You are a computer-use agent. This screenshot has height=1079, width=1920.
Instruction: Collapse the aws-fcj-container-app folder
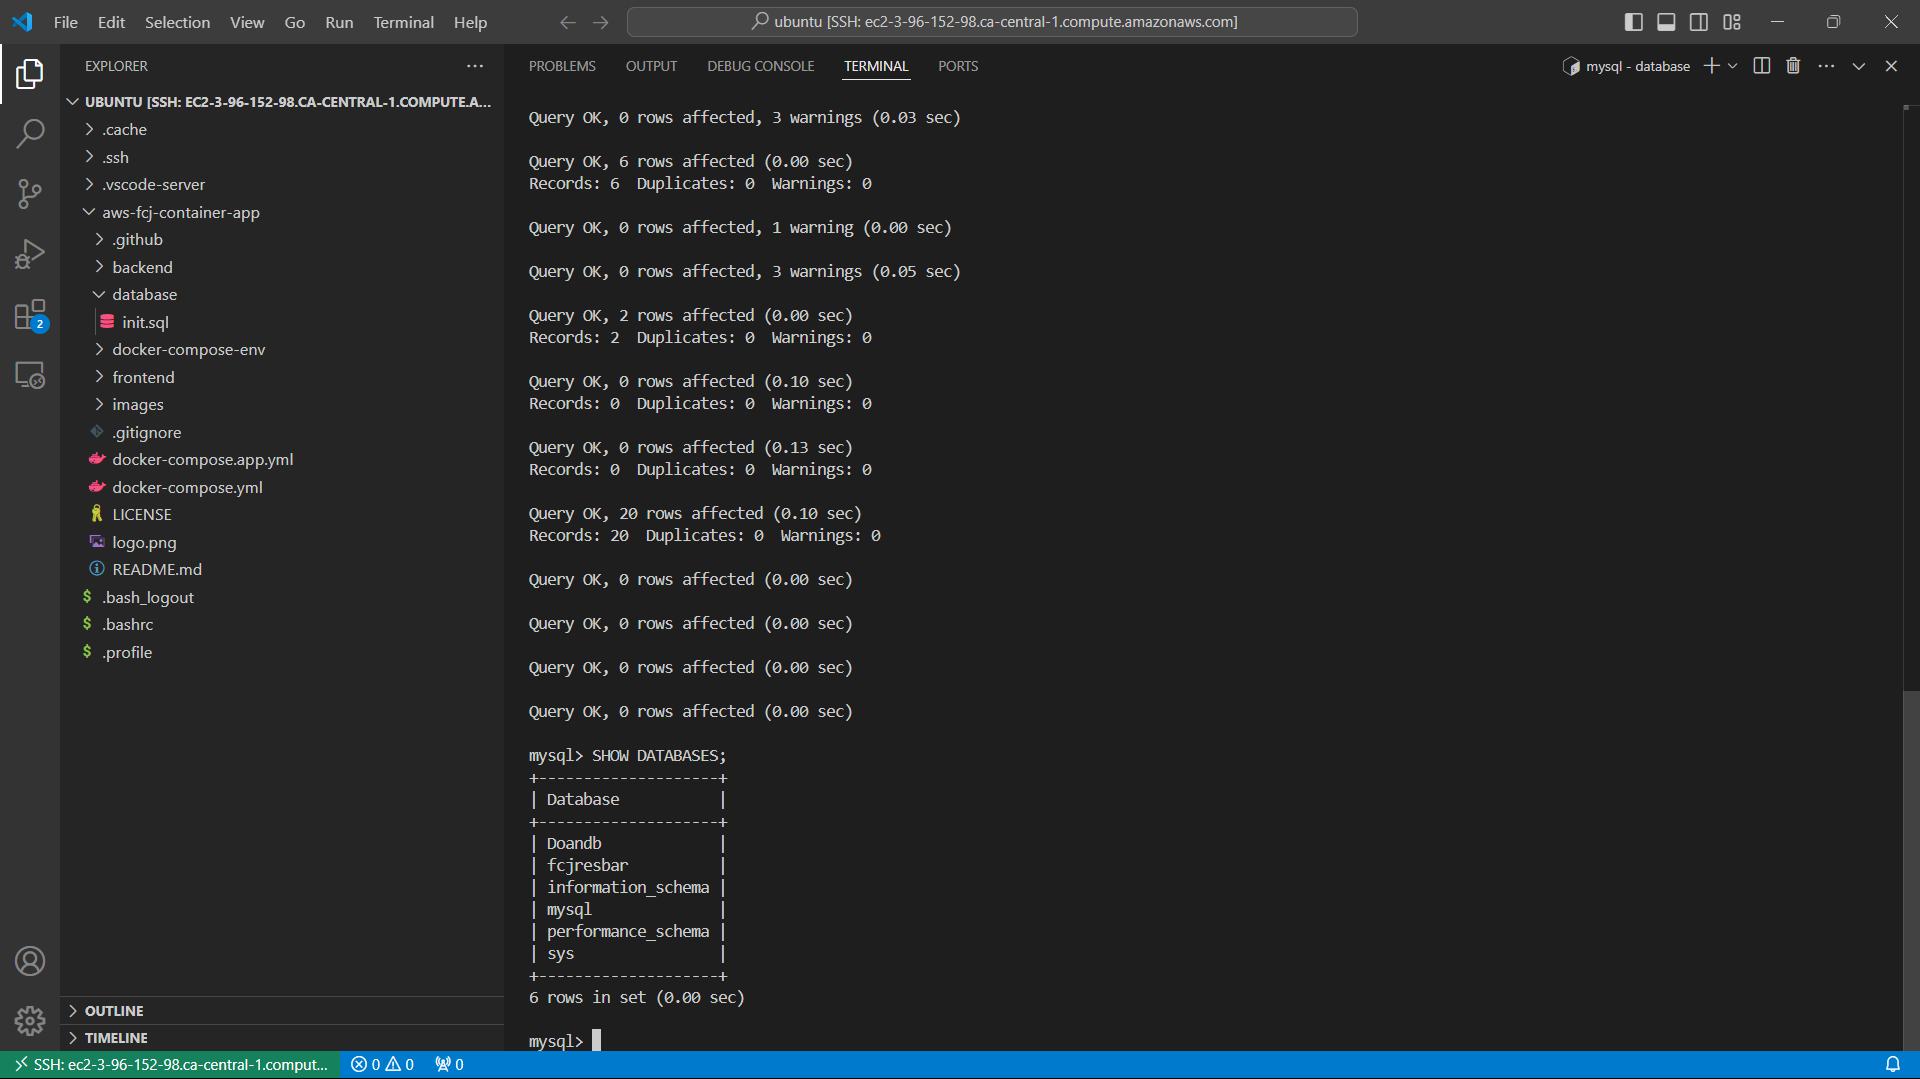[x=282, y=212]
